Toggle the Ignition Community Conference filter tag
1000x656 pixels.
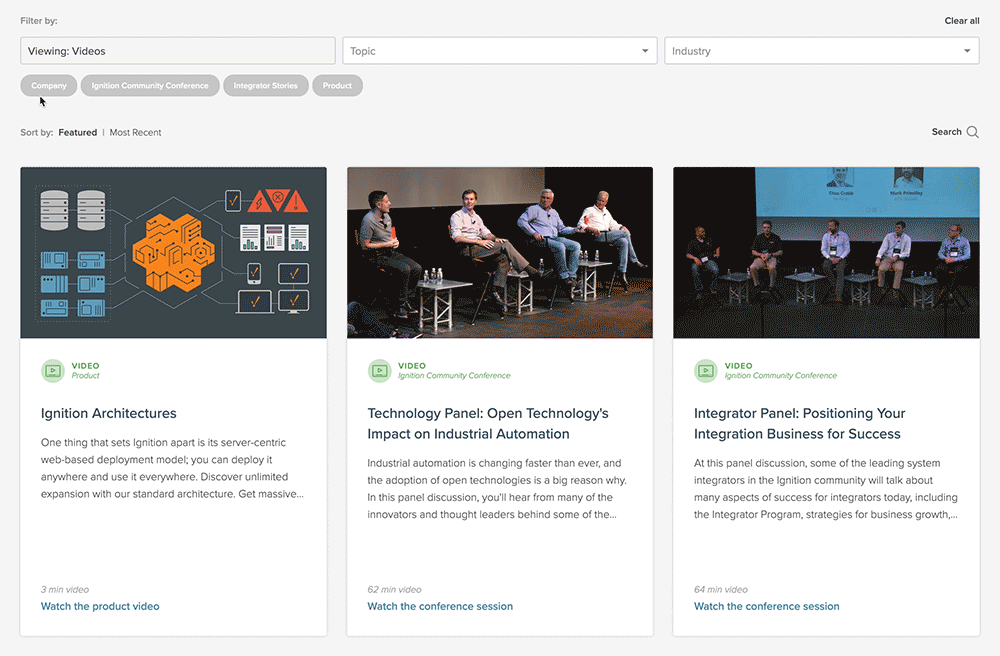pos(150,85)
